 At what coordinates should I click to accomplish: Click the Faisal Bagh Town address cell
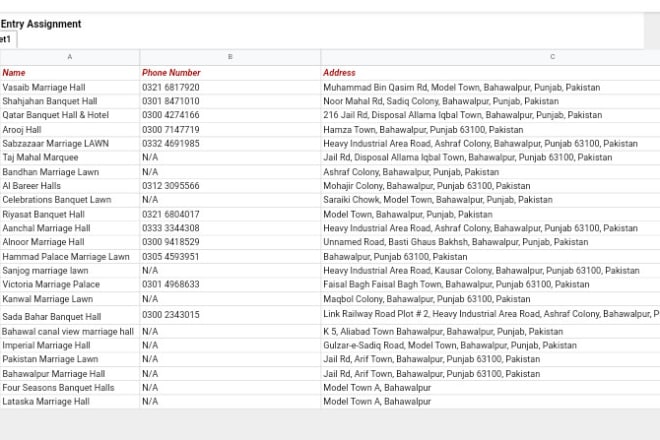click(x=490, y=285)
